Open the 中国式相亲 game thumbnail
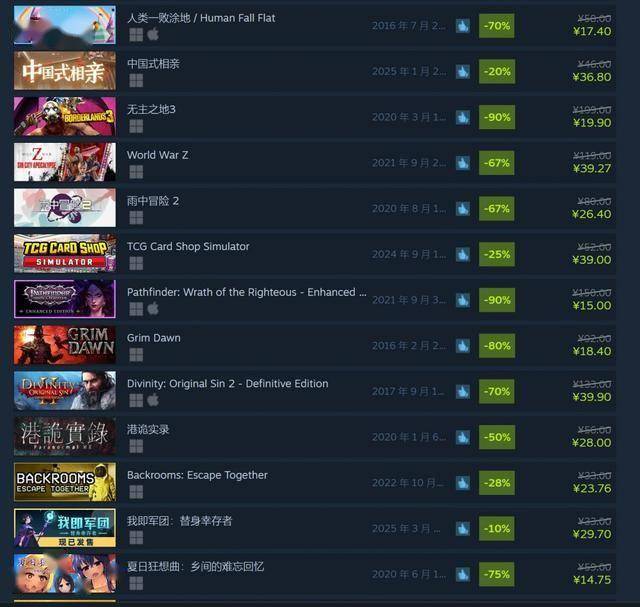 65,71
